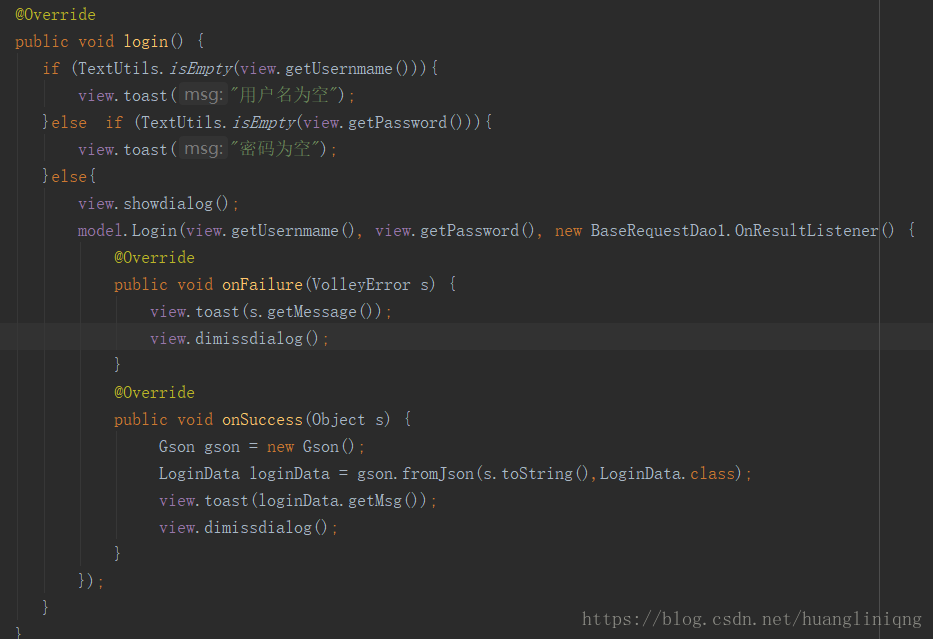This screenshot has width=933, height=639.
Task: Click the @Override annotation above onSuccess
Action: pyautogui.click(x=154, y=393)
